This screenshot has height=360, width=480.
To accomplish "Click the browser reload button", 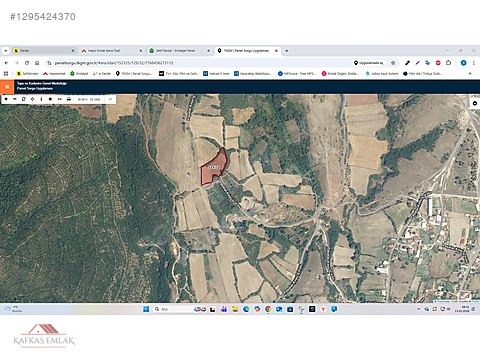I will pos(27,63).
